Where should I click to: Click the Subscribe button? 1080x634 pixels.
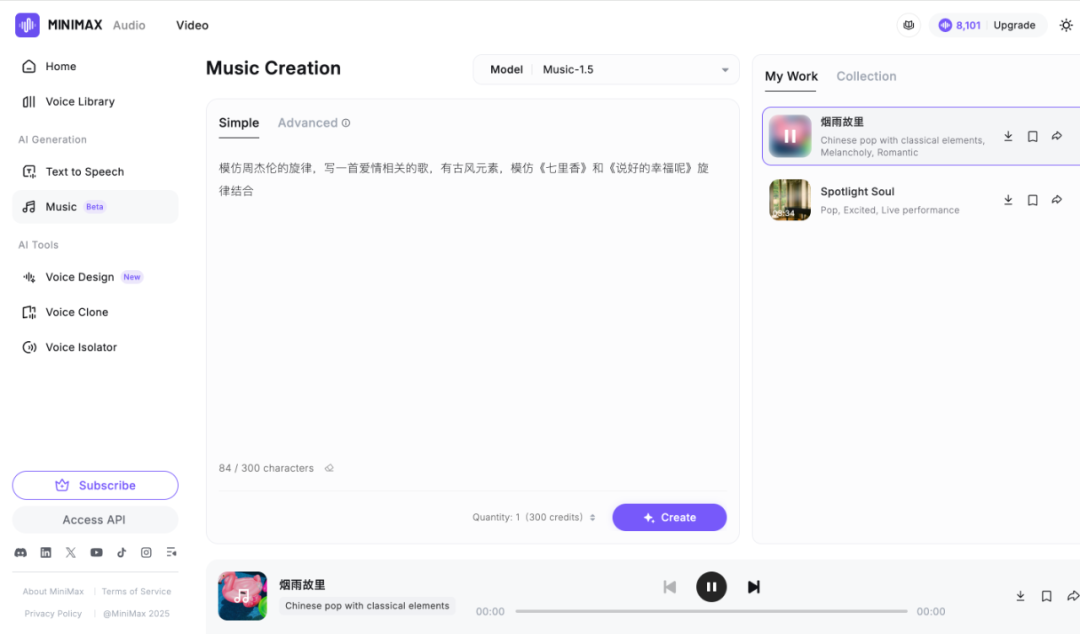95,486
